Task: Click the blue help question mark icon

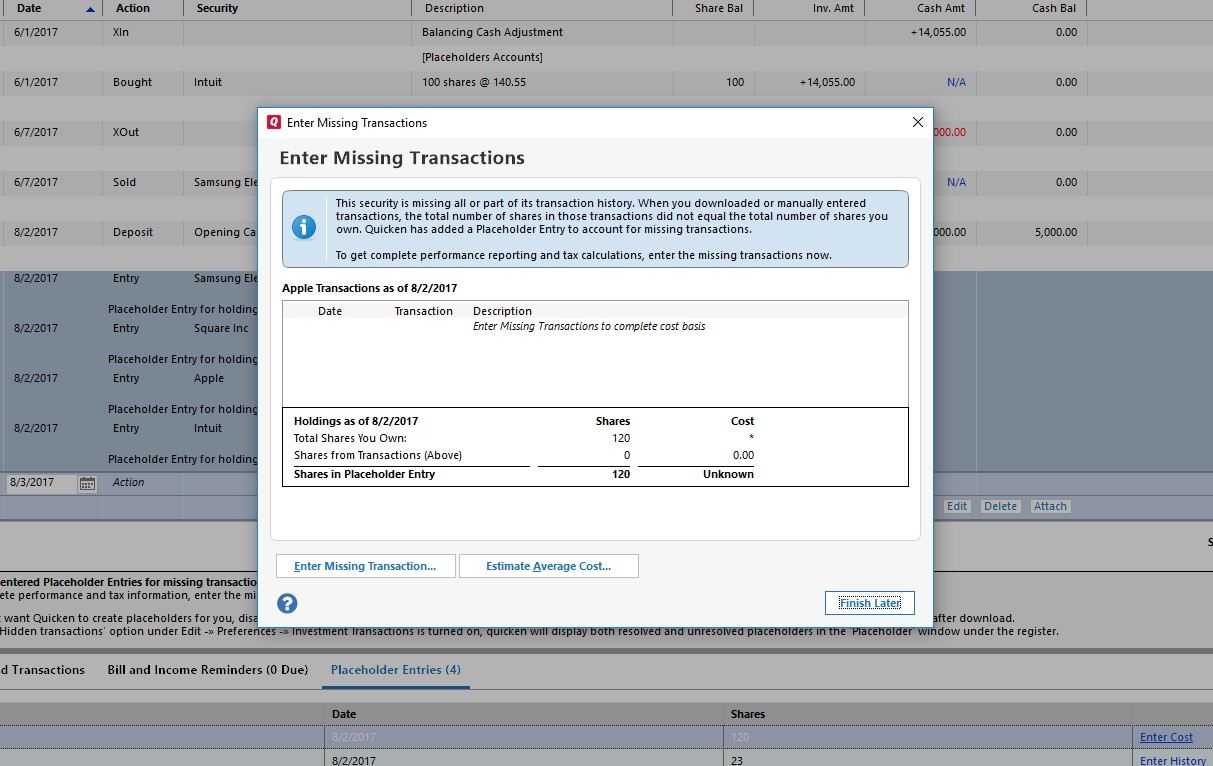Action: [x=287, y=603]
